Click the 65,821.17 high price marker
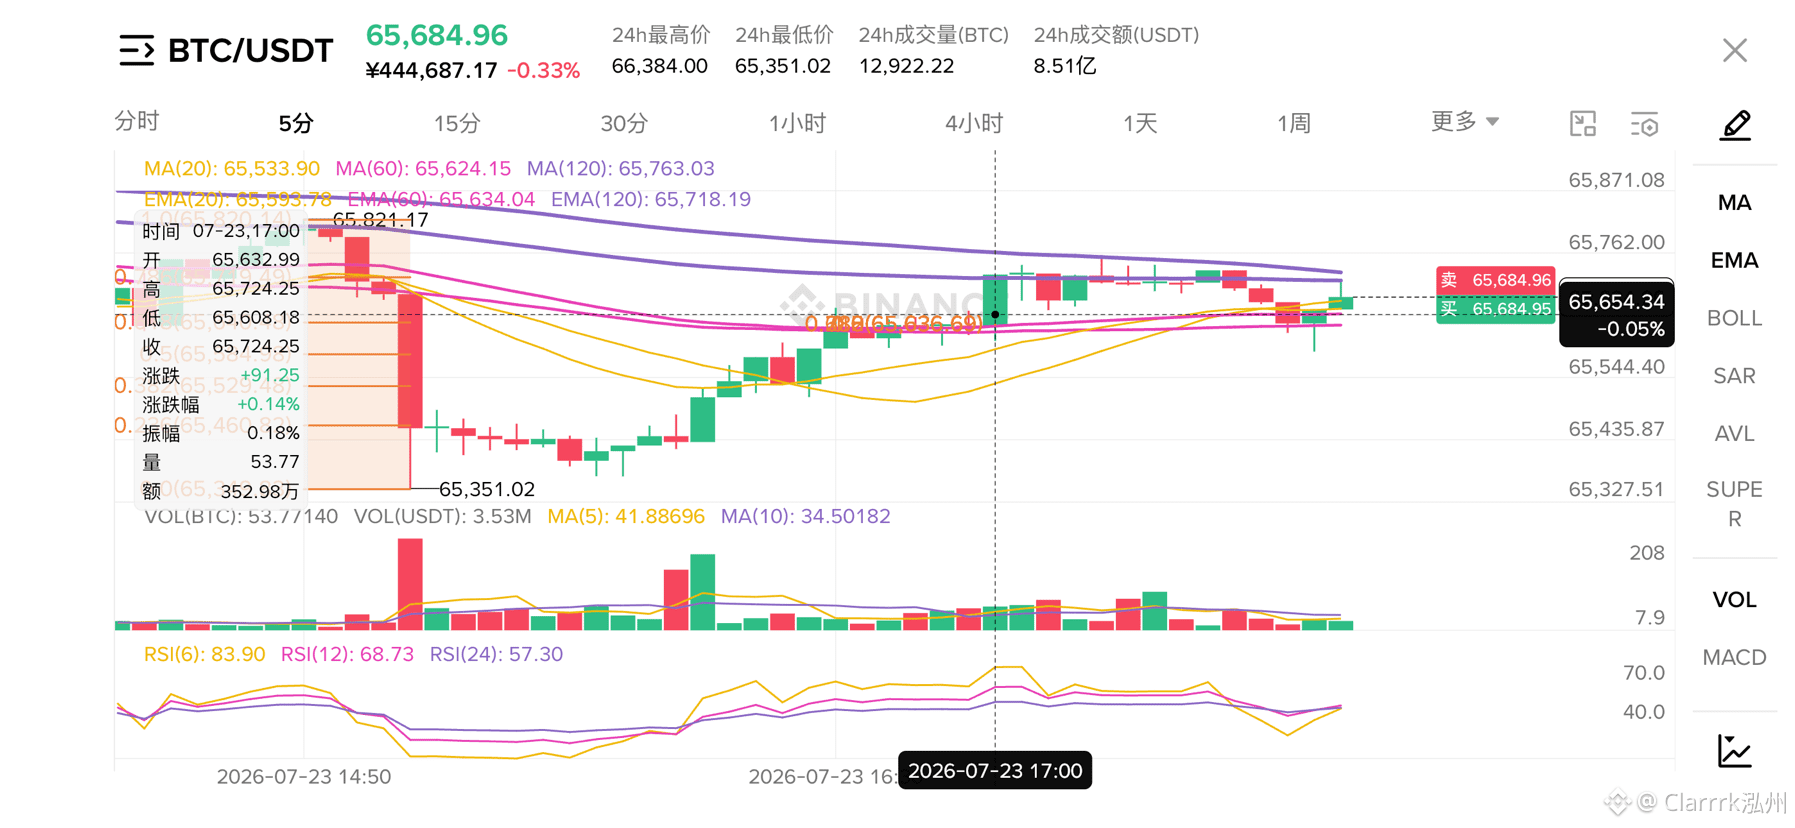1795x828 pixels. (x=380, y=220)
